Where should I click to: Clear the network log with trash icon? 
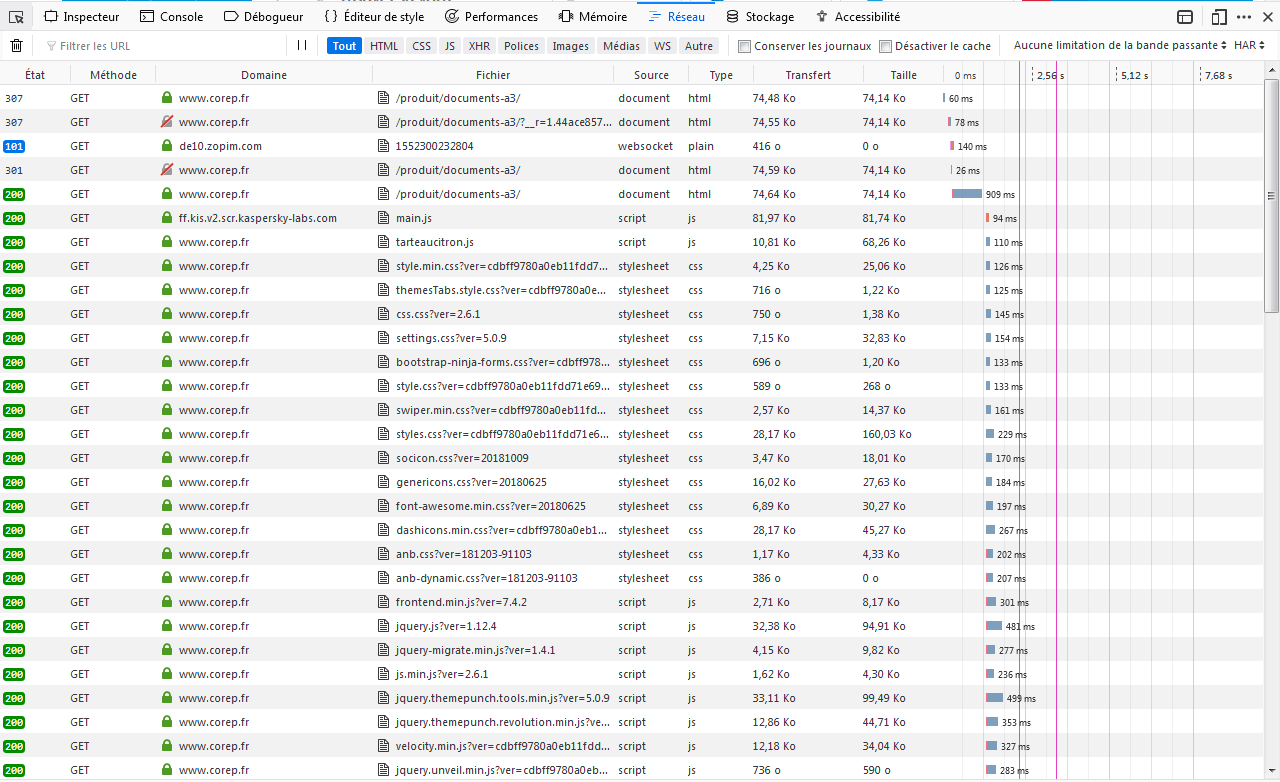(16, 46)
